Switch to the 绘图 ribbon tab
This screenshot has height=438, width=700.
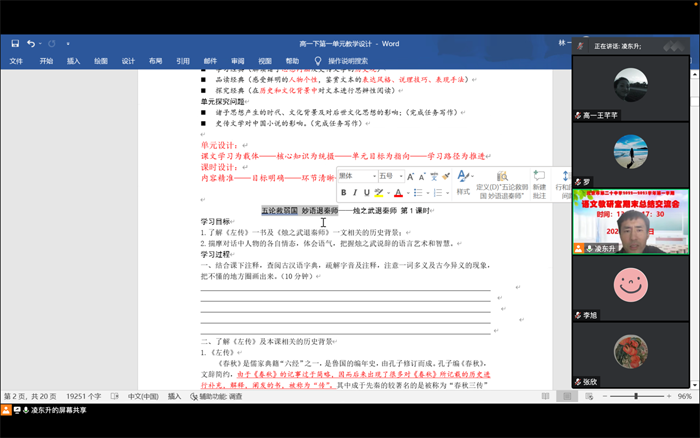coord(101,61)
